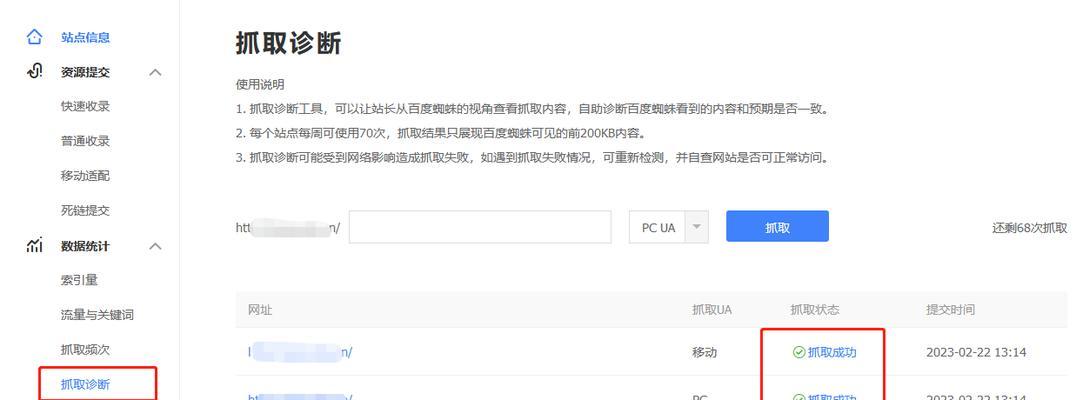This screenshot has height=400, width=1076.
Task: Click the 网址 column header
Action: (x=259, y=309)
